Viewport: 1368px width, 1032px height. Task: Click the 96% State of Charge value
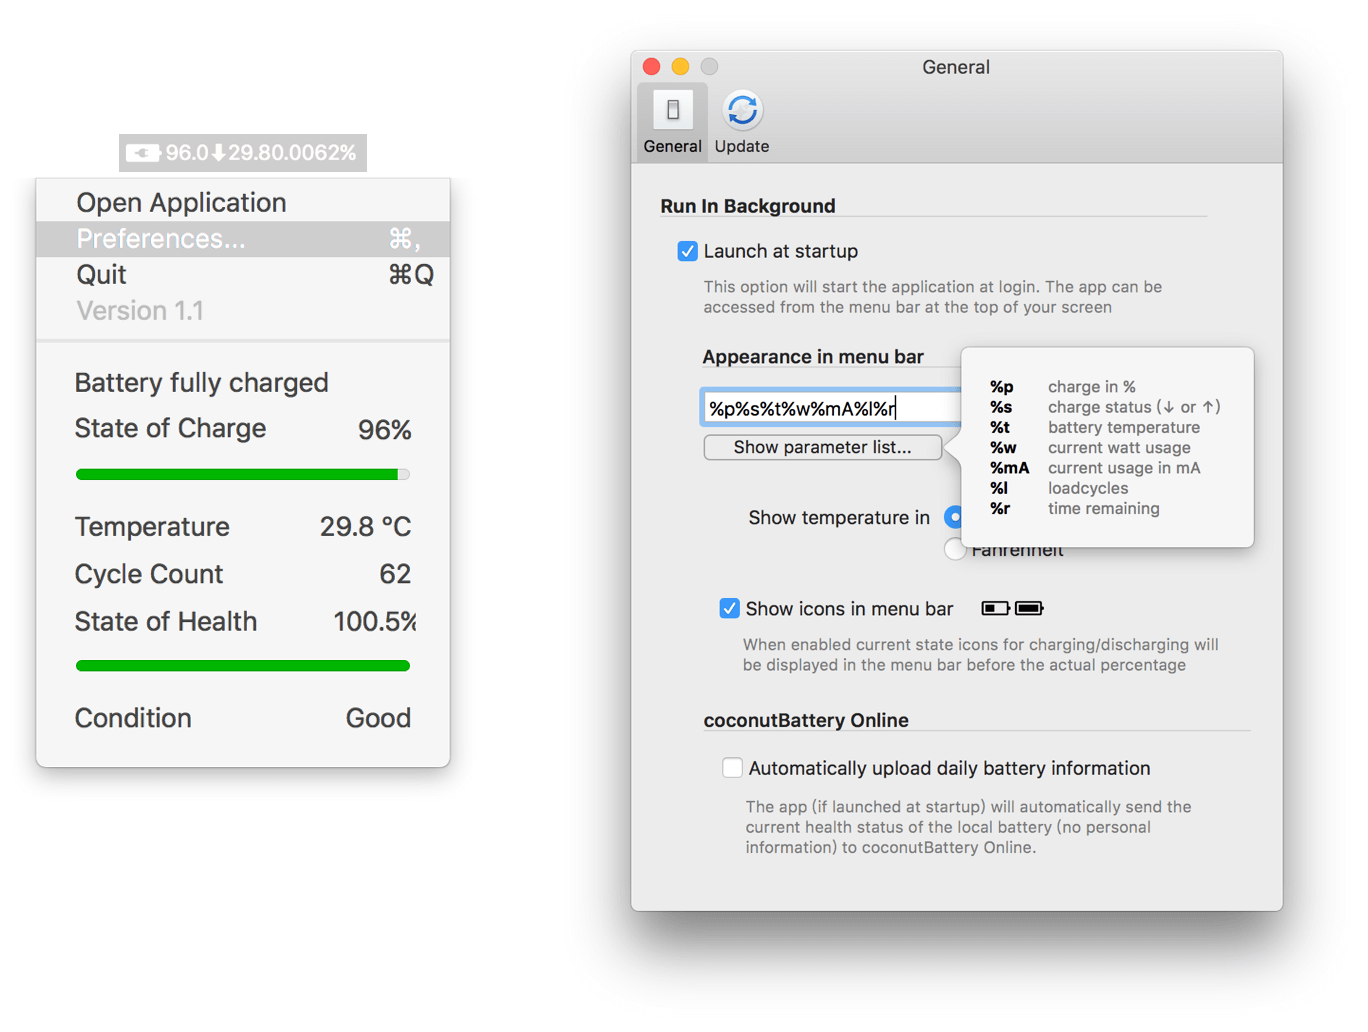(x=385, y=430)
